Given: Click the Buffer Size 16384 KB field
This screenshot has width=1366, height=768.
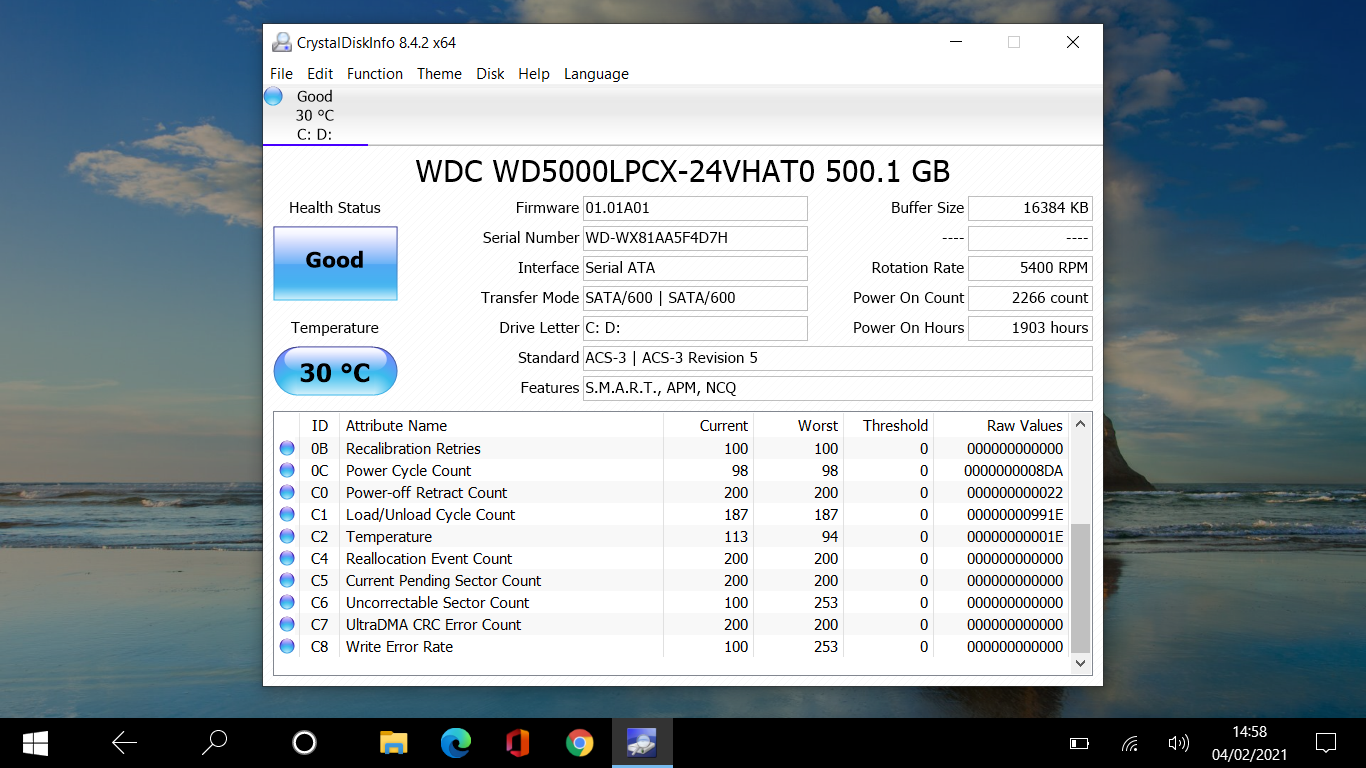Looking at the screenshot, I should point(1030,208).
